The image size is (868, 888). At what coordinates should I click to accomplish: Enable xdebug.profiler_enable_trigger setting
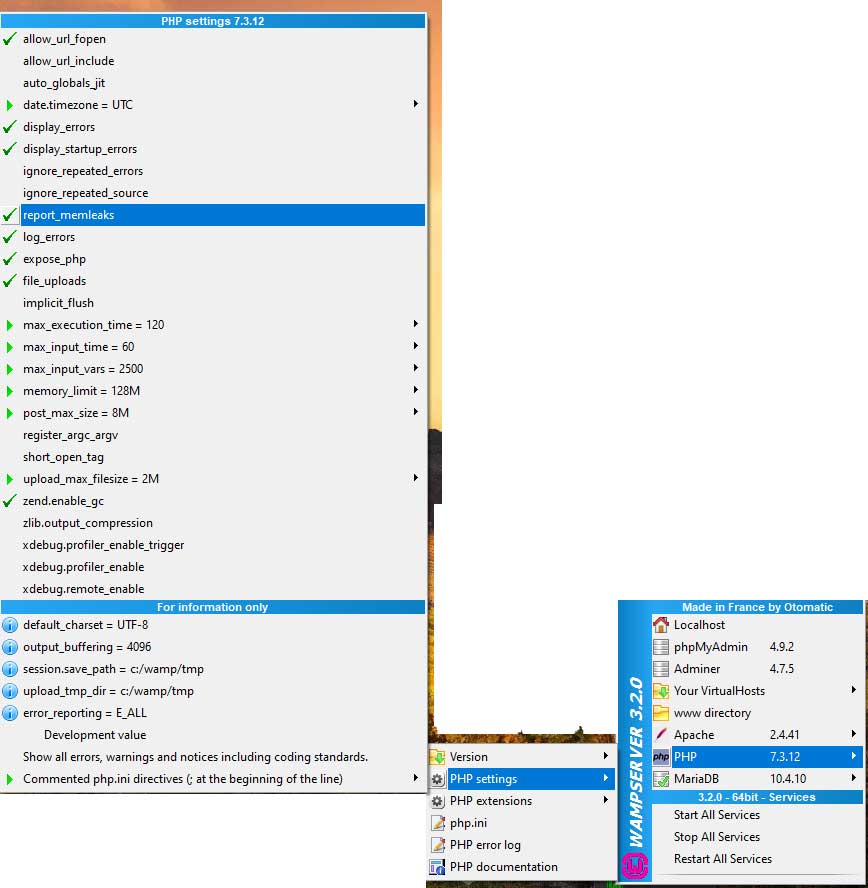pos(213,545)
